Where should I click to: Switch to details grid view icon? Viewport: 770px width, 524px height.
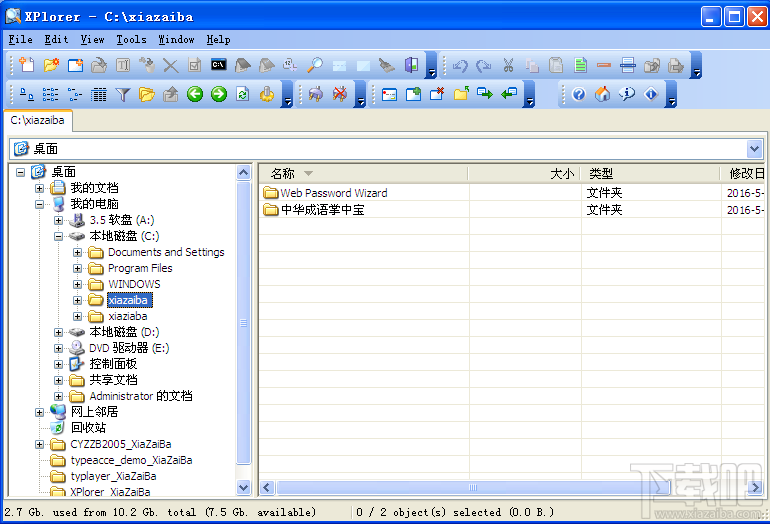coord(99,94)
